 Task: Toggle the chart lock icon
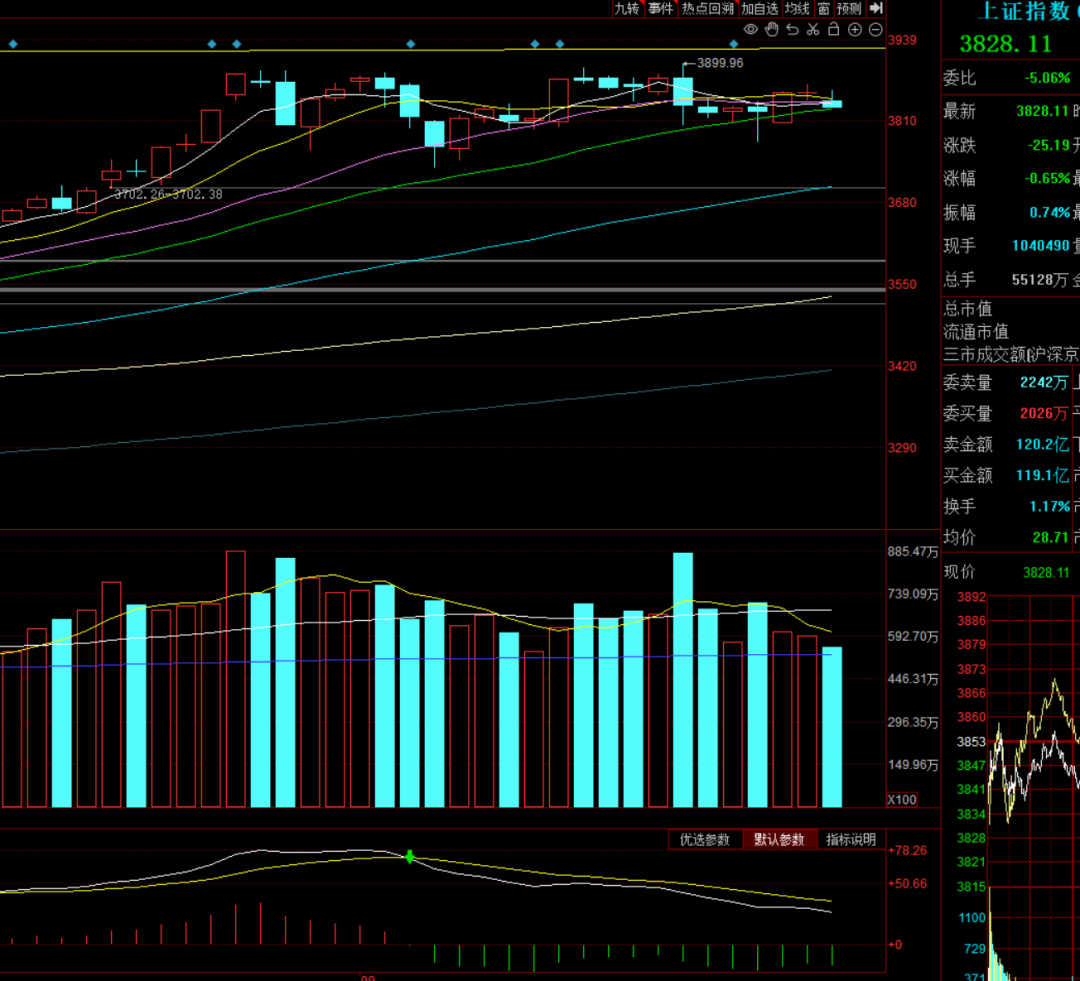833,30
